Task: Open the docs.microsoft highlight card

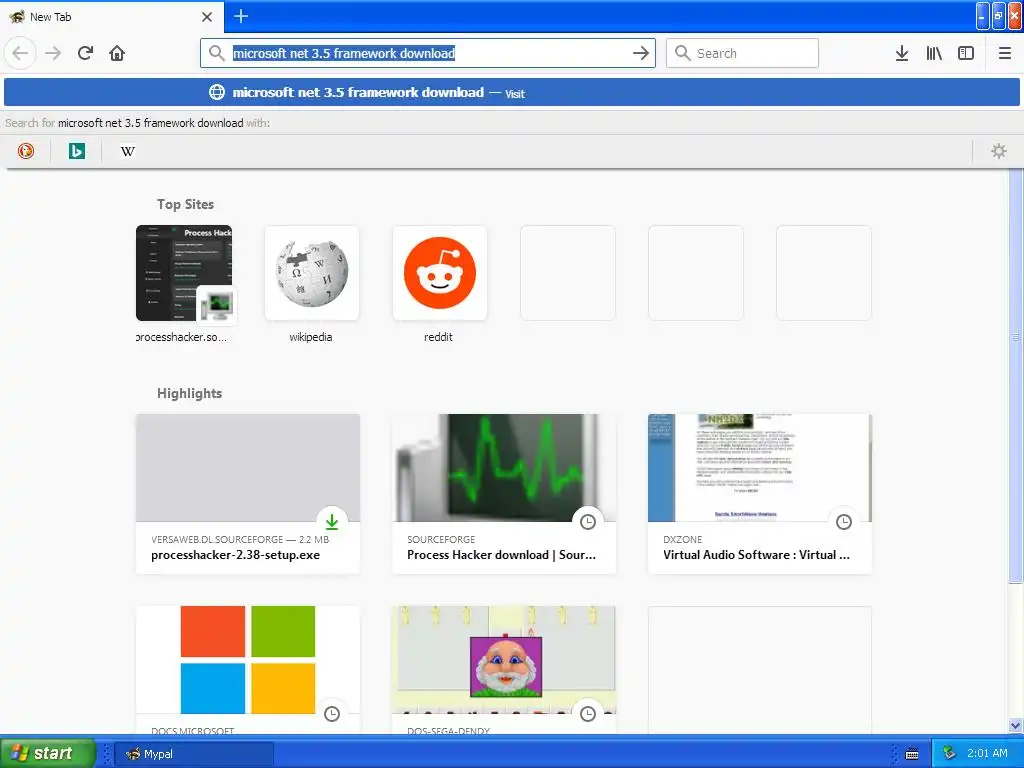Action: click(248, 669)
